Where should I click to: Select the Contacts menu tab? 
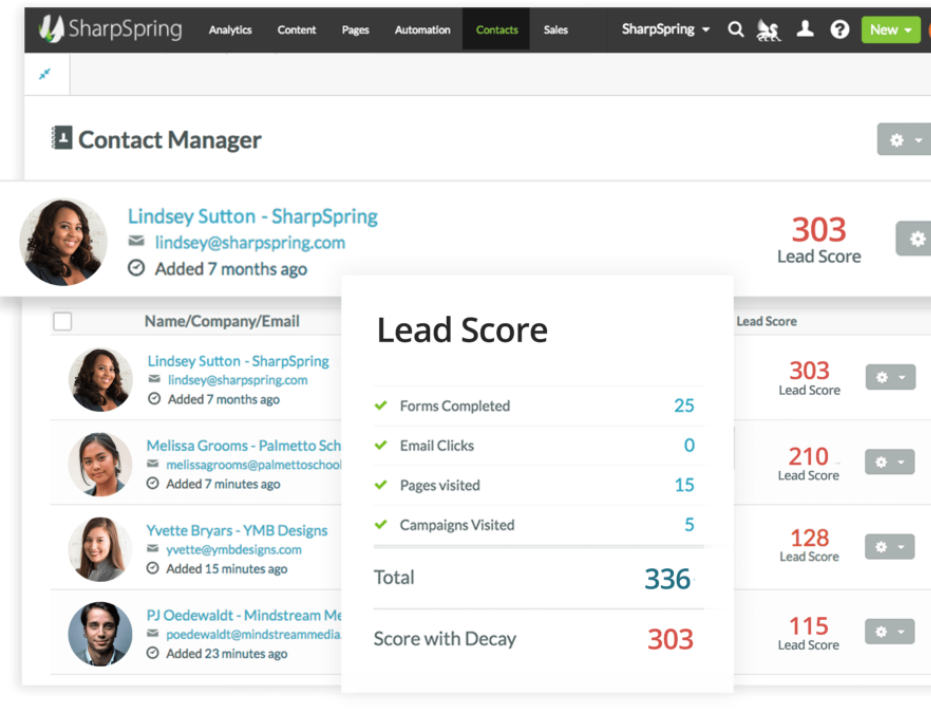point(496,30)
